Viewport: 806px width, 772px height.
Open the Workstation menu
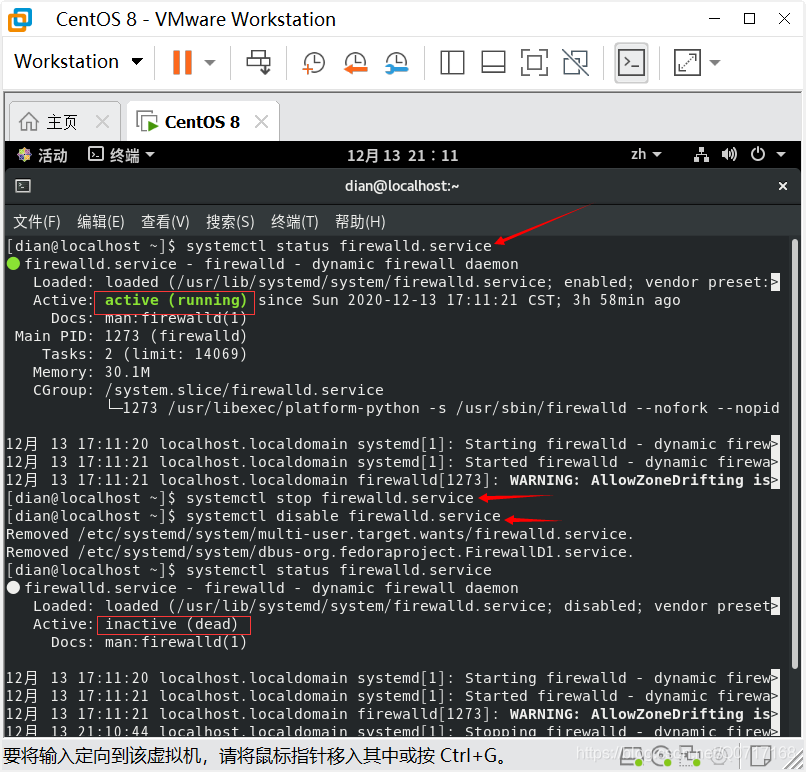pos(78,62)
